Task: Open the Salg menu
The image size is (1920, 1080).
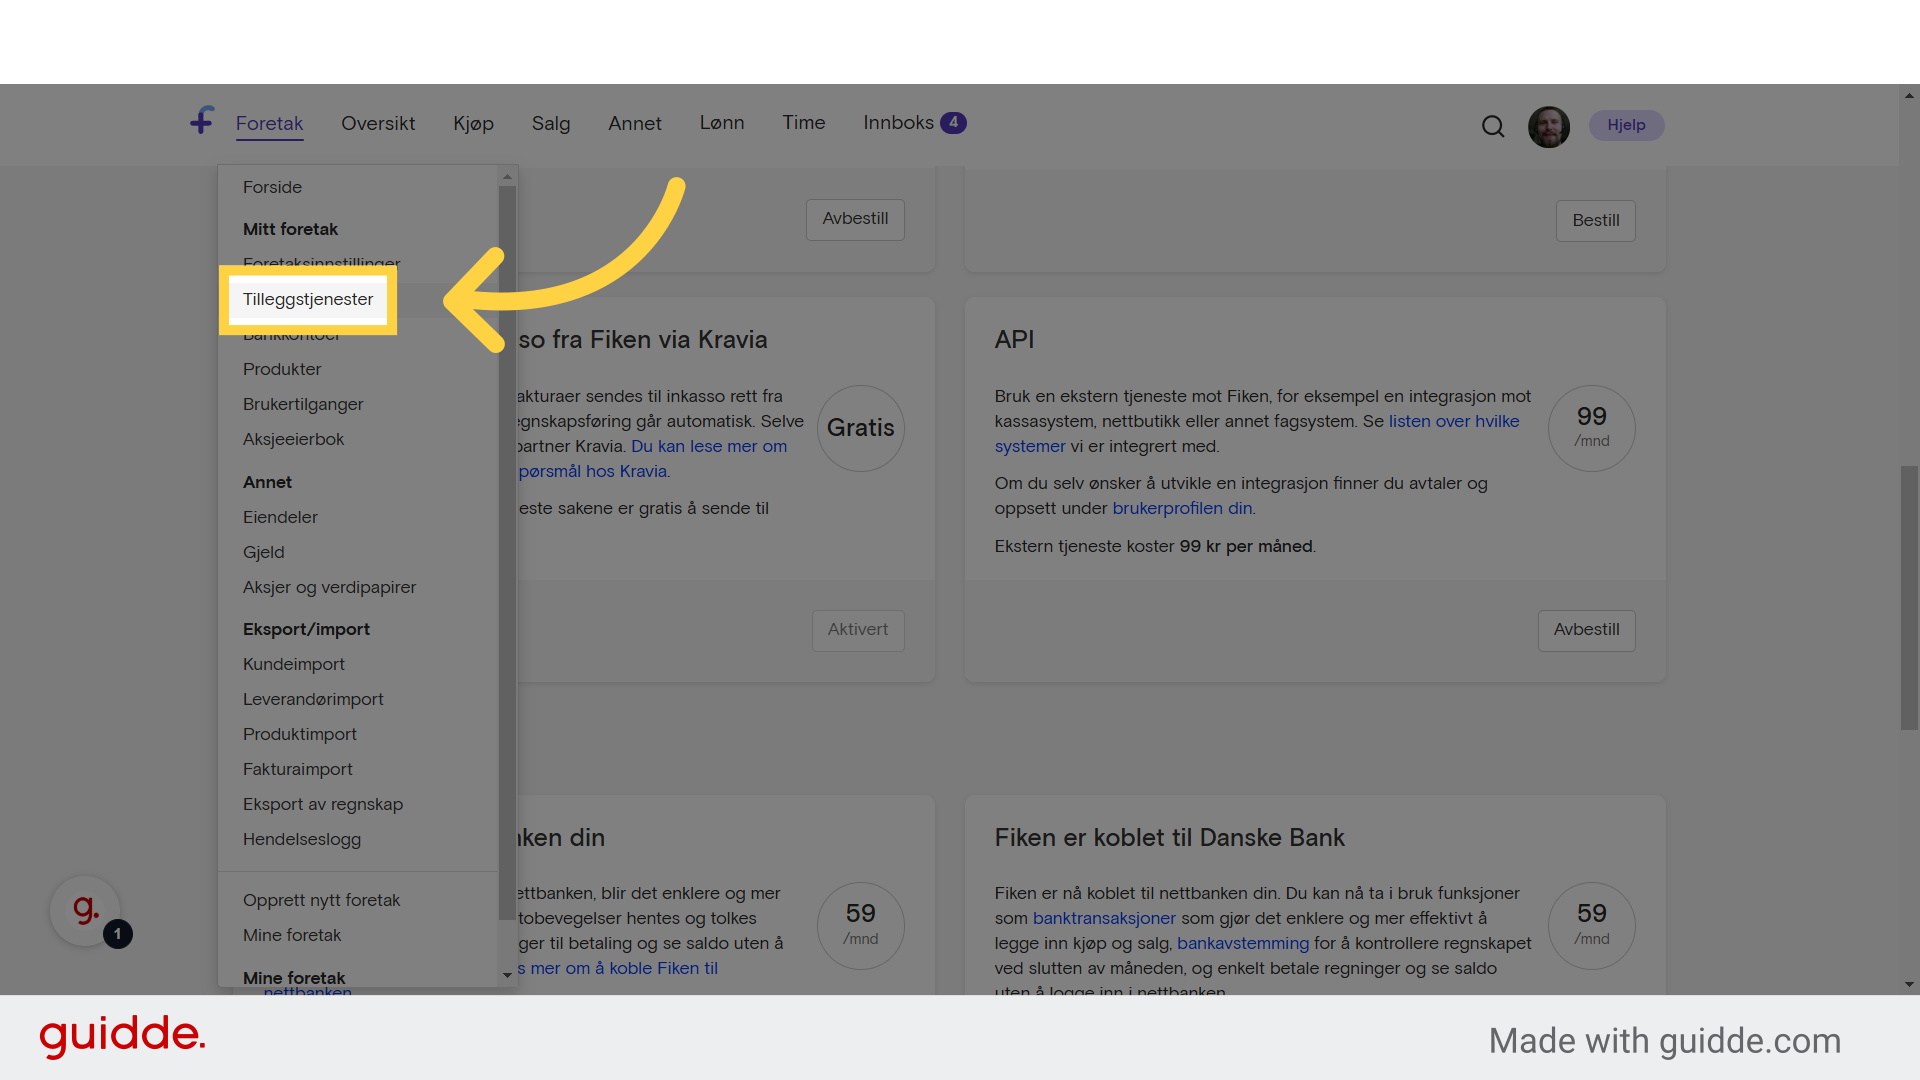Action: click(551, 123)
